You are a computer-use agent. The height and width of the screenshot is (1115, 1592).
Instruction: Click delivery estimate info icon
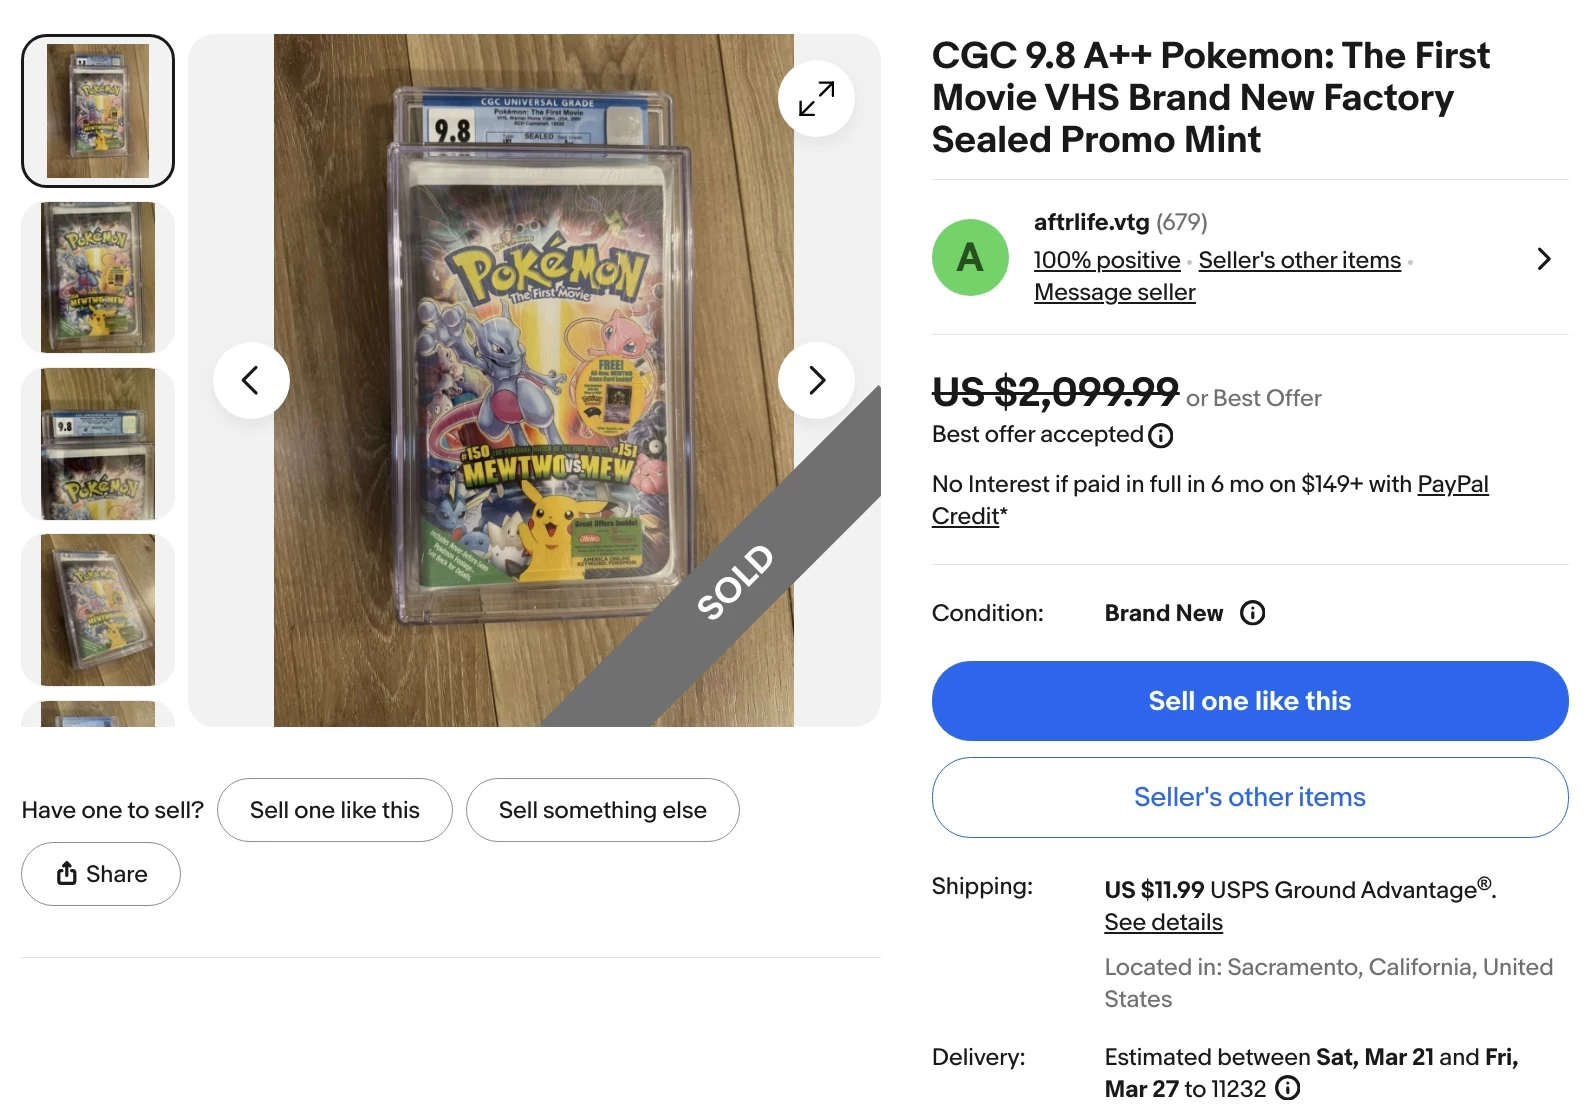point(1288,1088)
